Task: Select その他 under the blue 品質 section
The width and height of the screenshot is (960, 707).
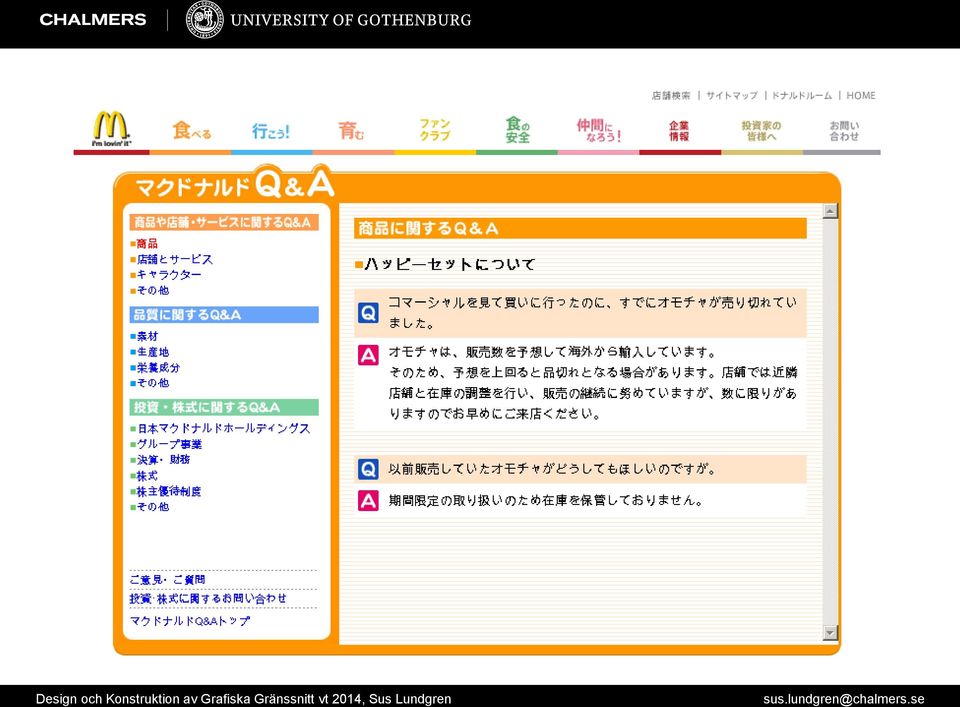Action: click(152, 383)
